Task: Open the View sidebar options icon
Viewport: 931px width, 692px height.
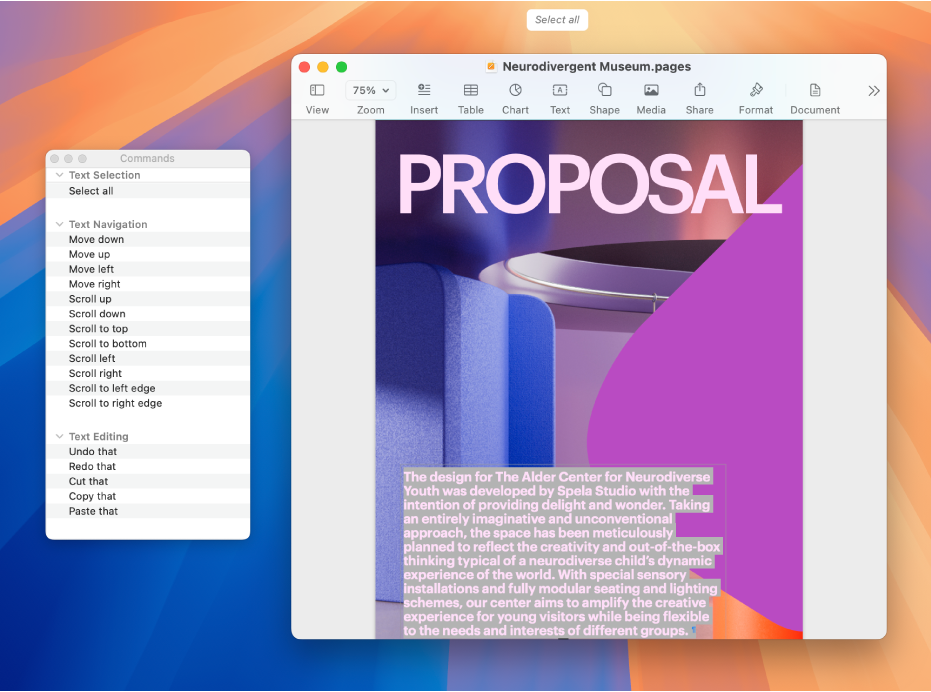Action: tap(317, 90)
